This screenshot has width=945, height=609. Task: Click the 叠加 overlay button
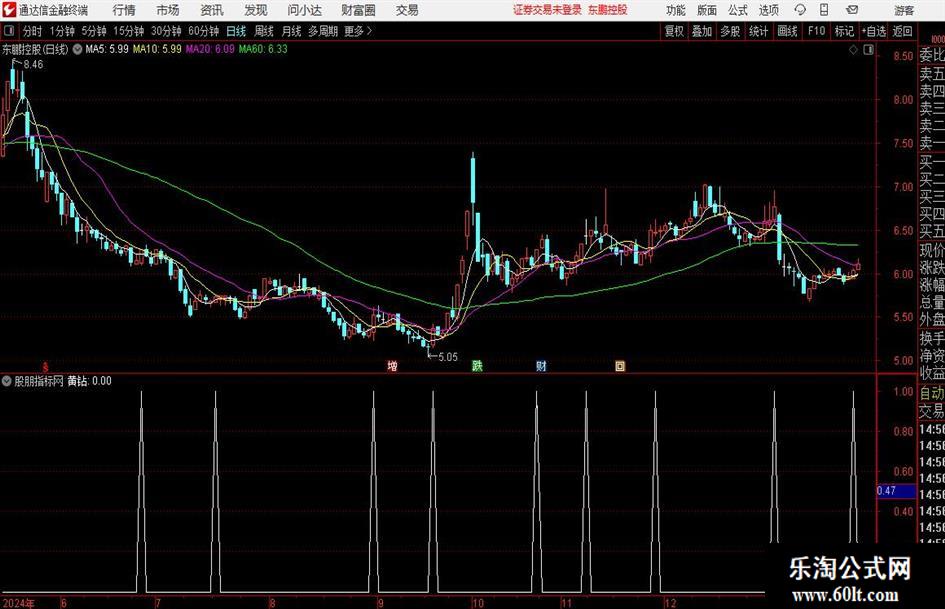click(x=702, y=31)
